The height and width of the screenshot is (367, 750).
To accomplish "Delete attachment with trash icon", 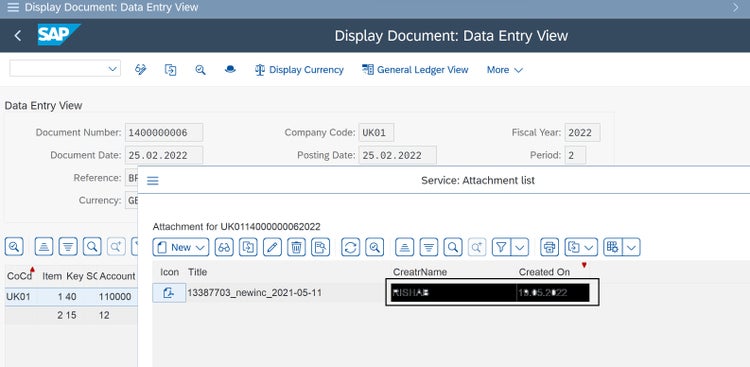I will 297,247.
